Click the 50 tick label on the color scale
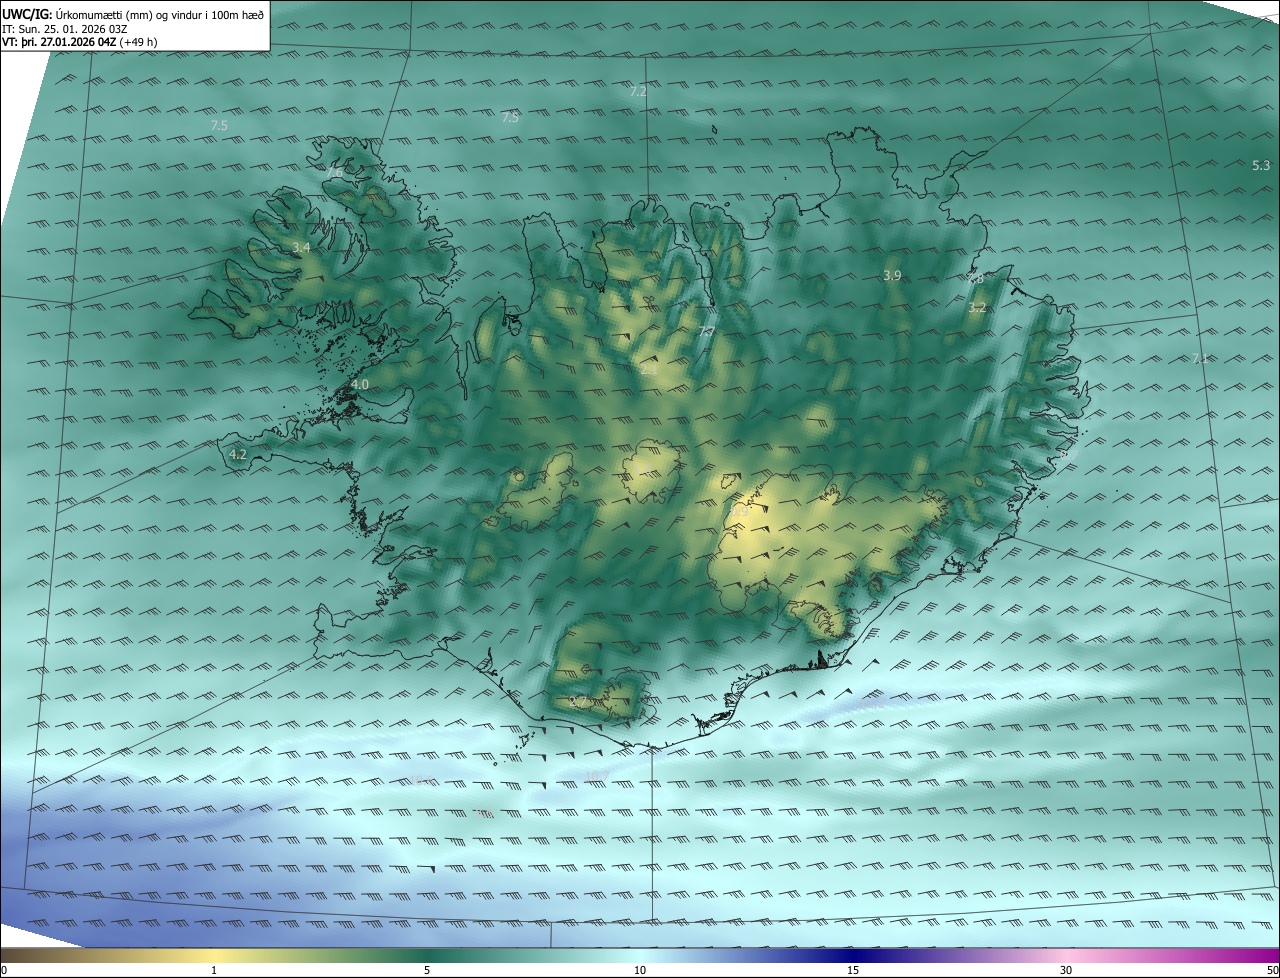 1272,970
